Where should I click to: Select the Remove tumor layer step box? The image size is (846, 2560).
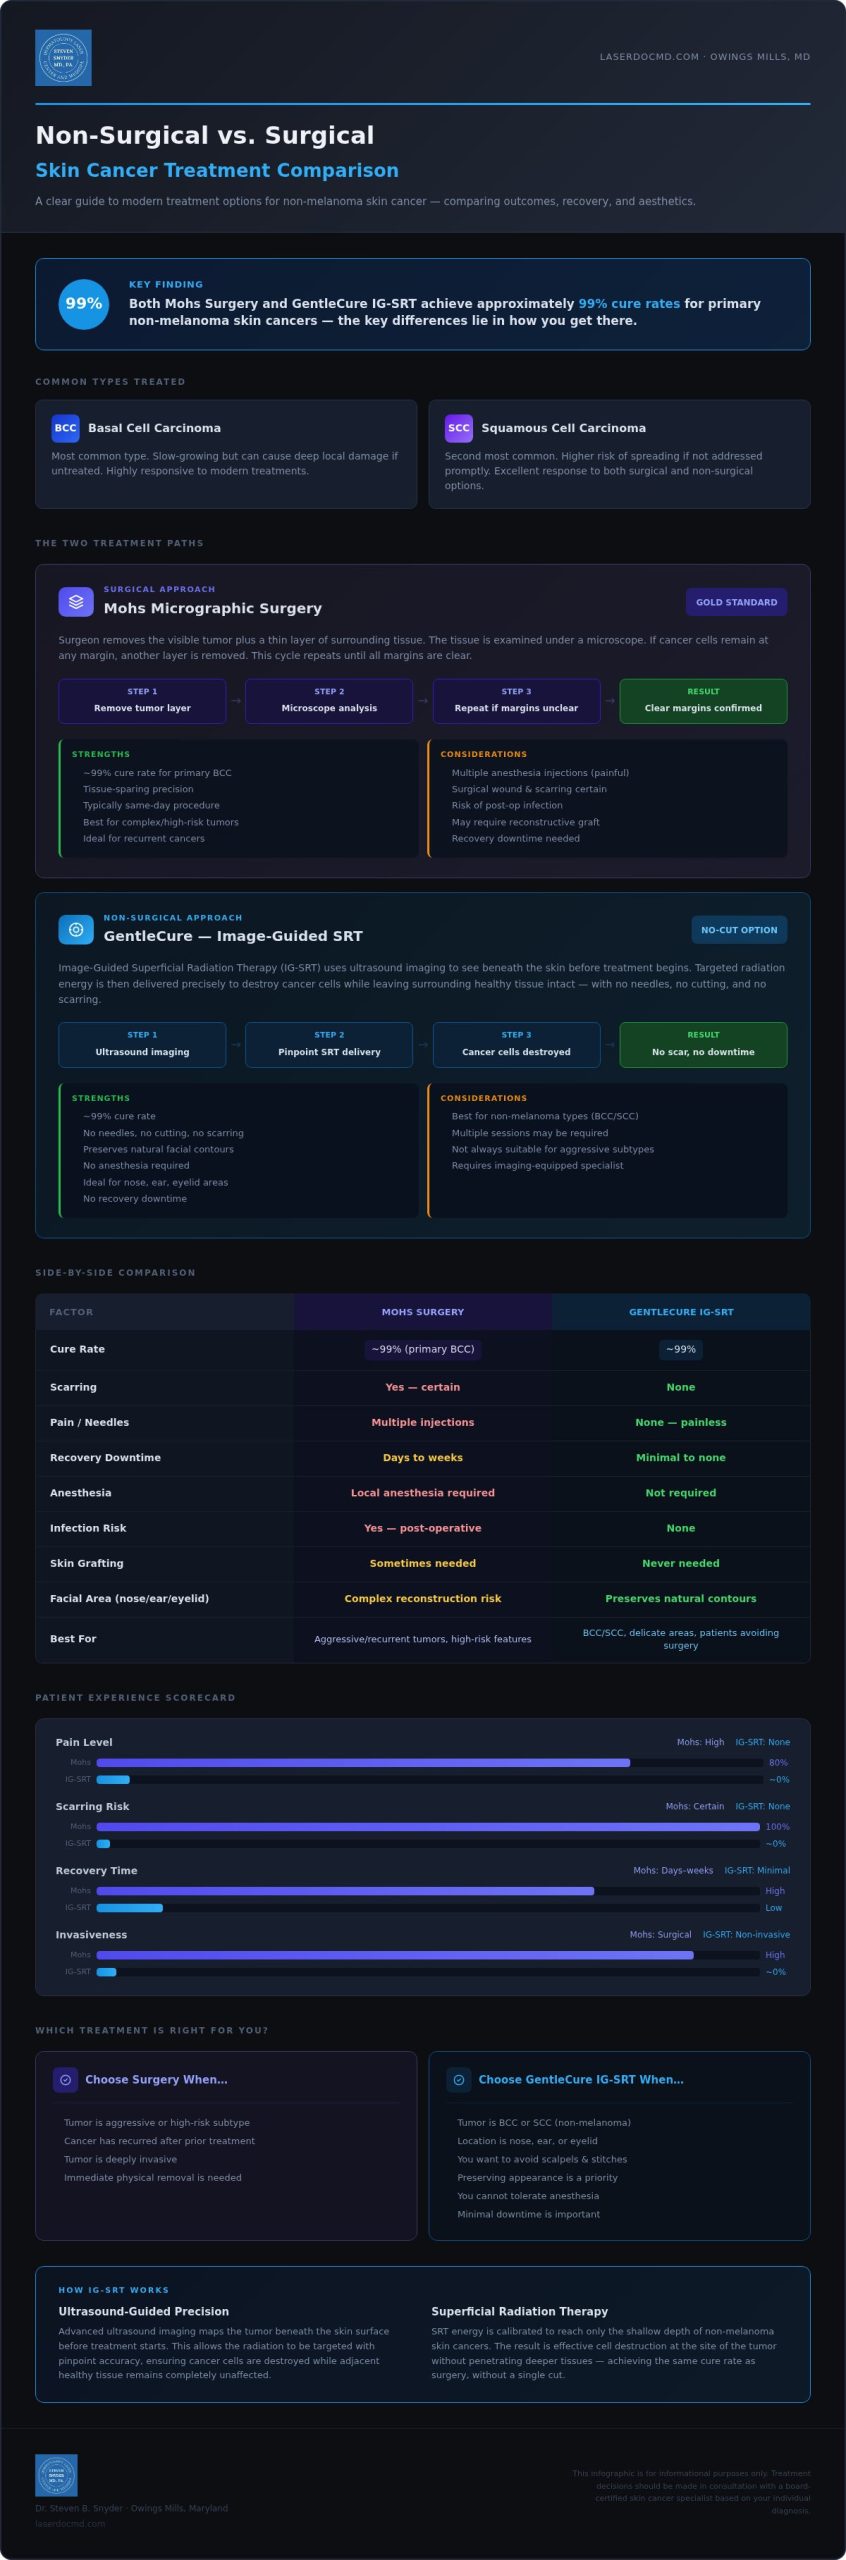[142, 701]
